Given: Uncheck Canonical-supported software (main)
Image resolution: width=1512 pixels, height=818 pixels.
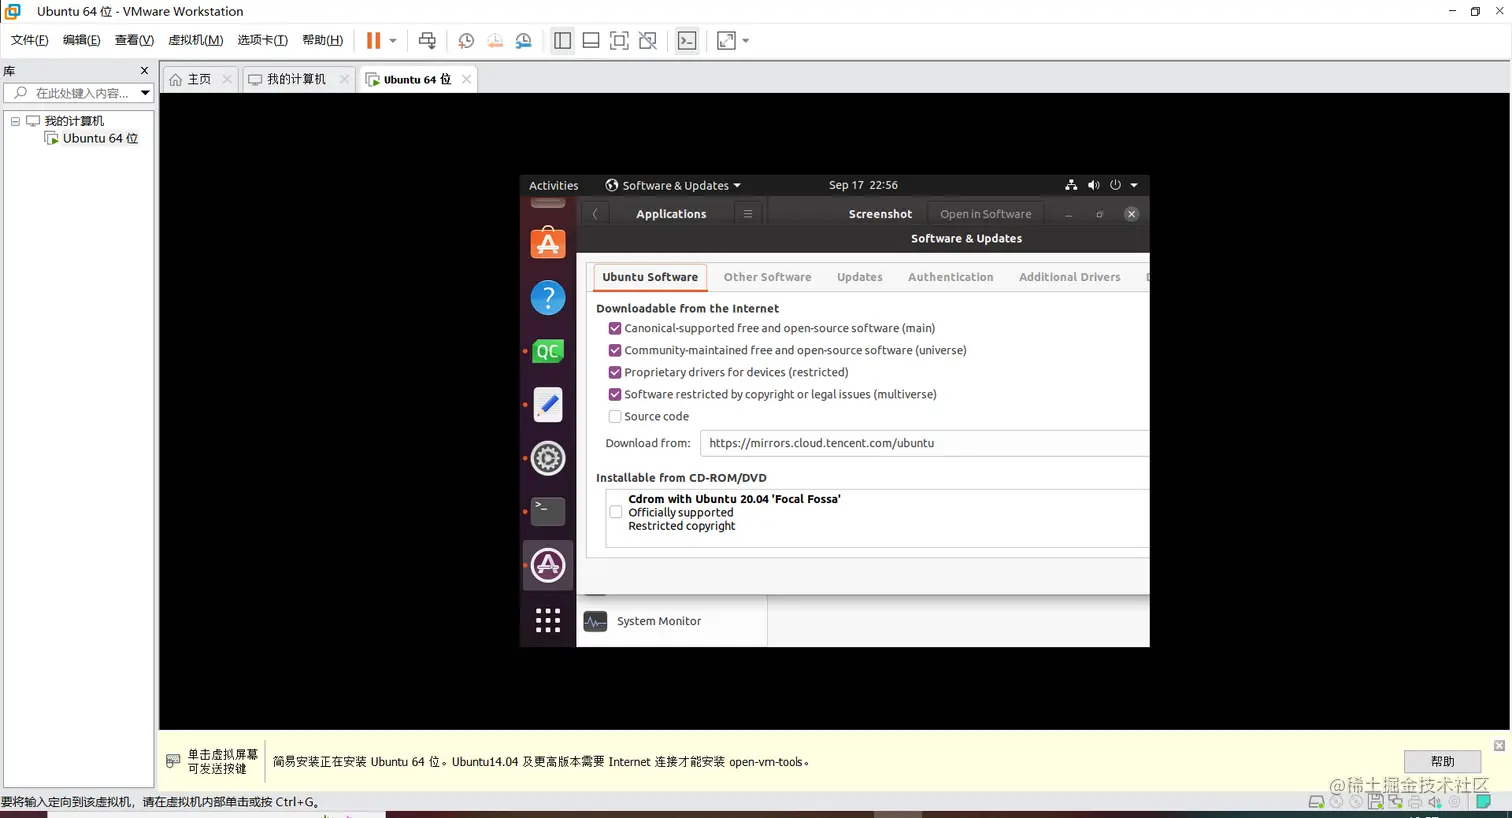Looking at the screenshot, I should pos(615,328).
